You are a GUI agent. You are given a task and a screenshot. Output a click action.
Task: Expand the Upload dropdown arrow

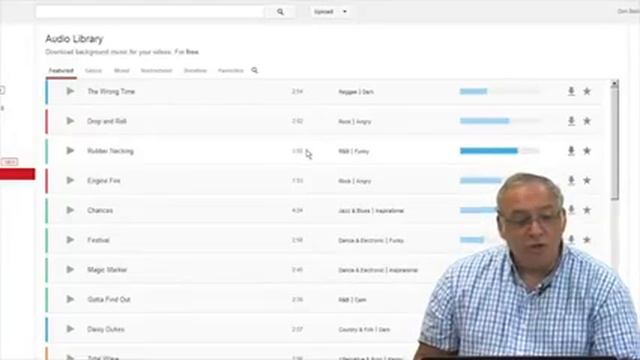pyautogui.click(x=344, y=12)
